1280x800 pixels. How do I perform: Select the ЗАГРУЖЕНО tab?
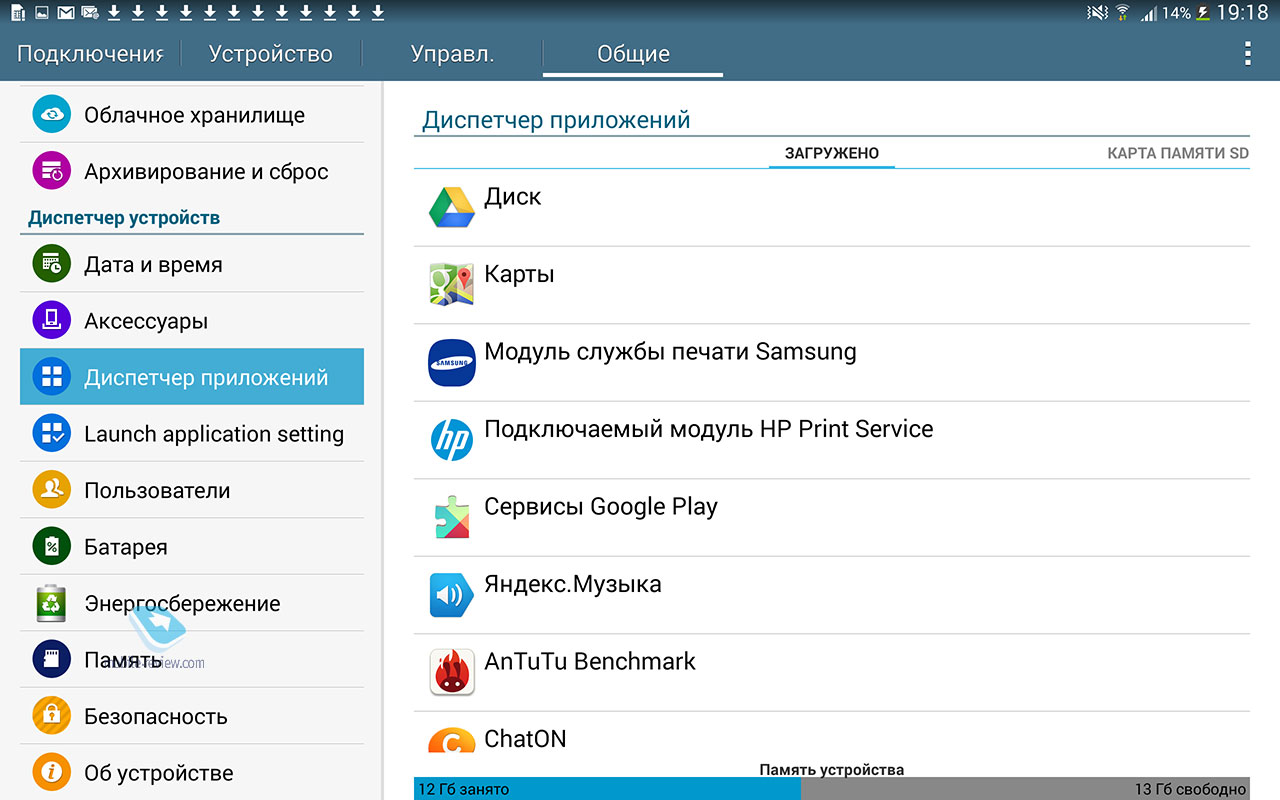click(832, 153)
